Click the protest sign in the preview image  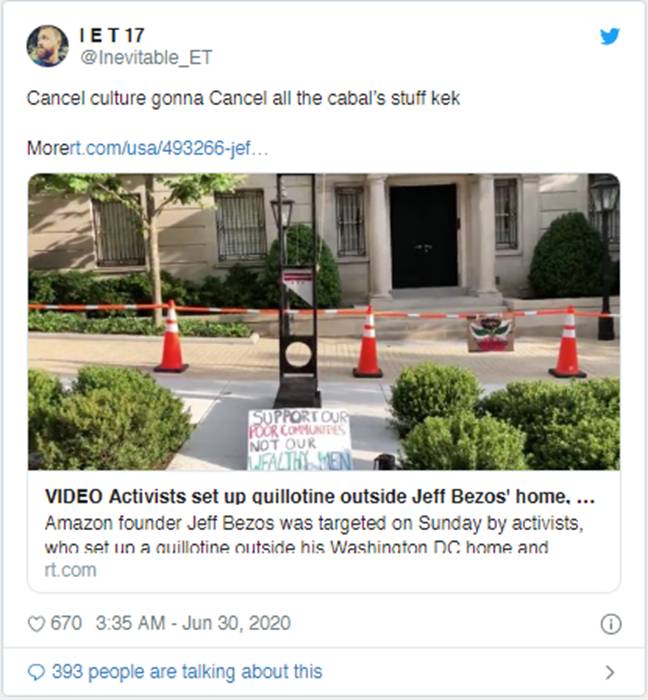point(299,440)
